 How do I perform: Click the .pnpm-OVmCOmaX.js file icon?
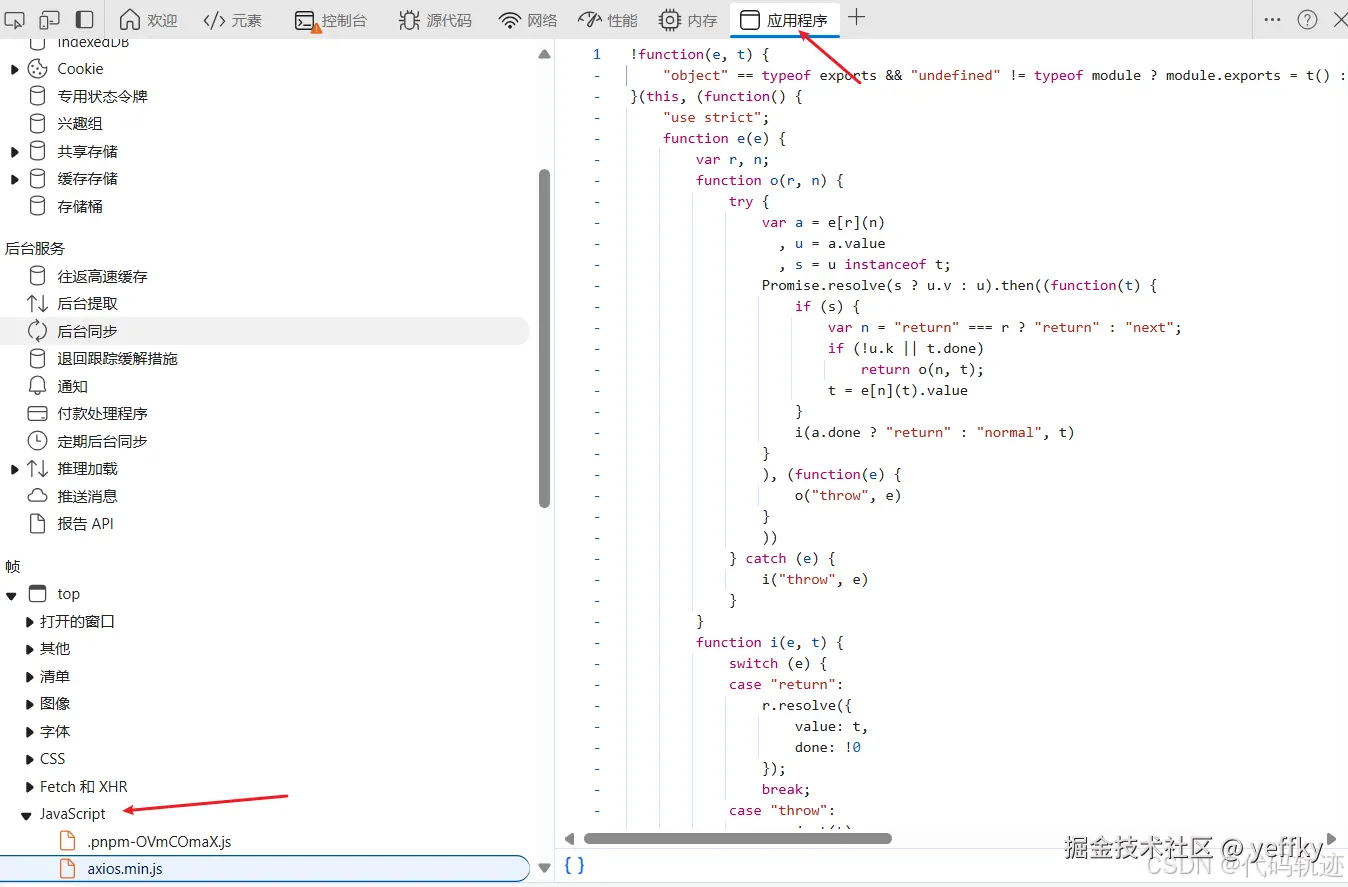(68, 842)
